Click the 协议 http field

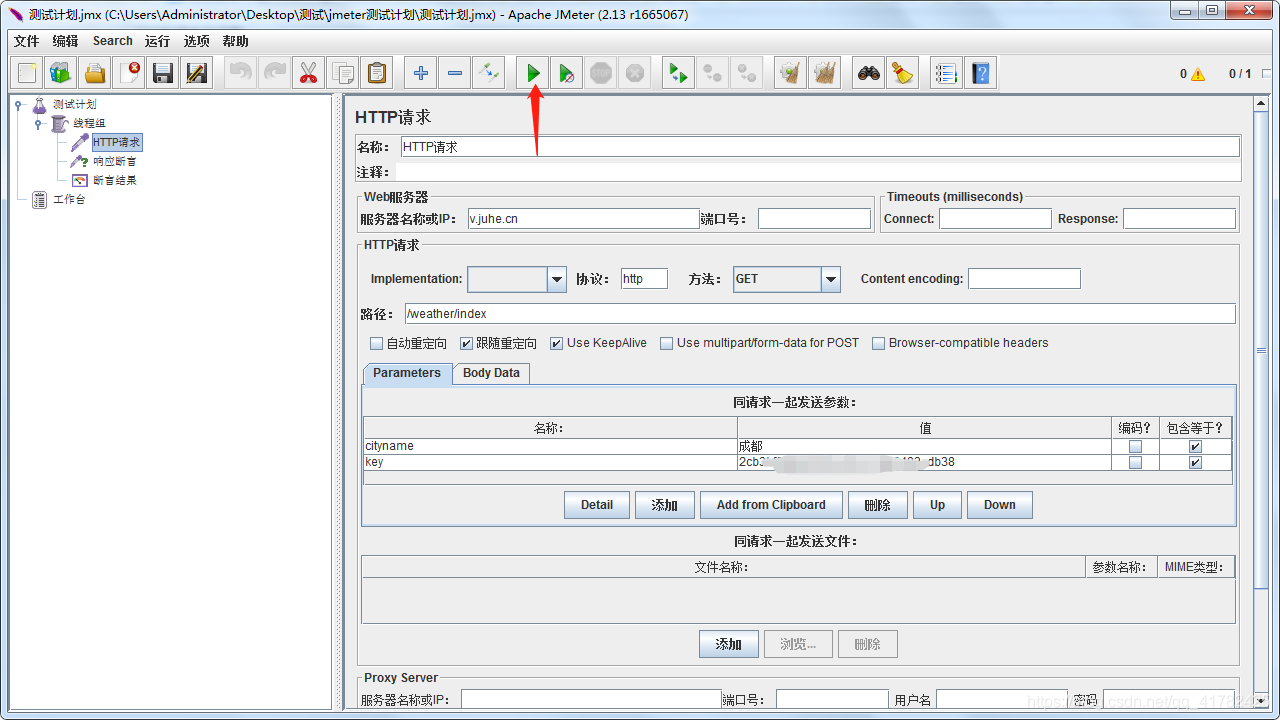[644, 279]
